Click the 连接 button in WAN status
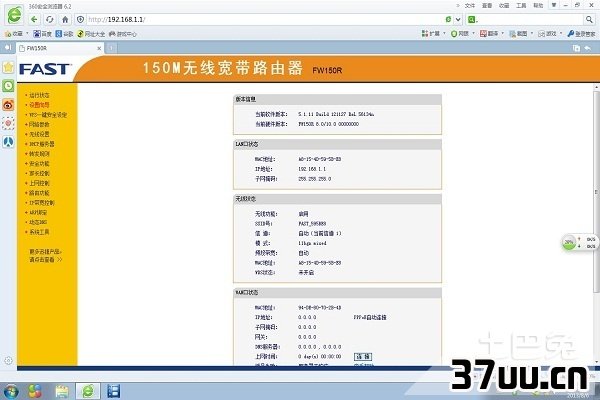600x400 pixels. click(x=363, y=357)
